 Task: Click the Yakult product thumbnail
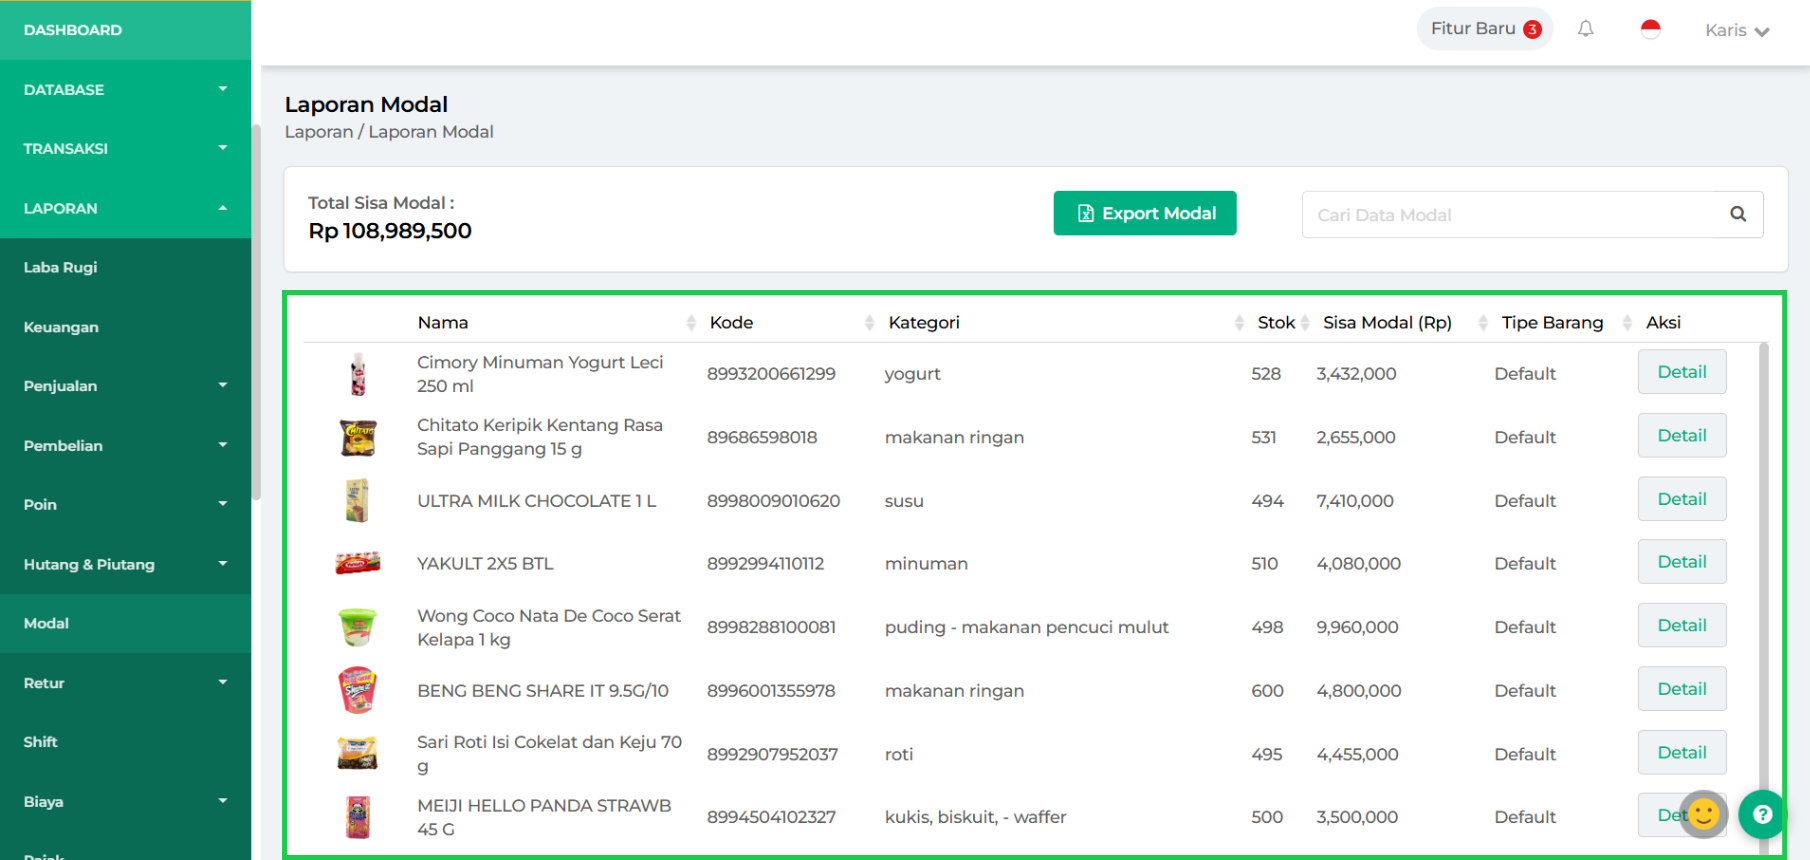tap(357, 564)
